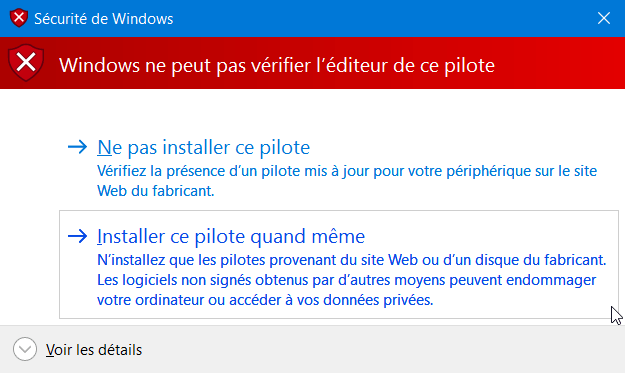This screenshot has width=625, height=373.
Task: Expand details with the circular chevron button
Action: (x=25, y=349)
